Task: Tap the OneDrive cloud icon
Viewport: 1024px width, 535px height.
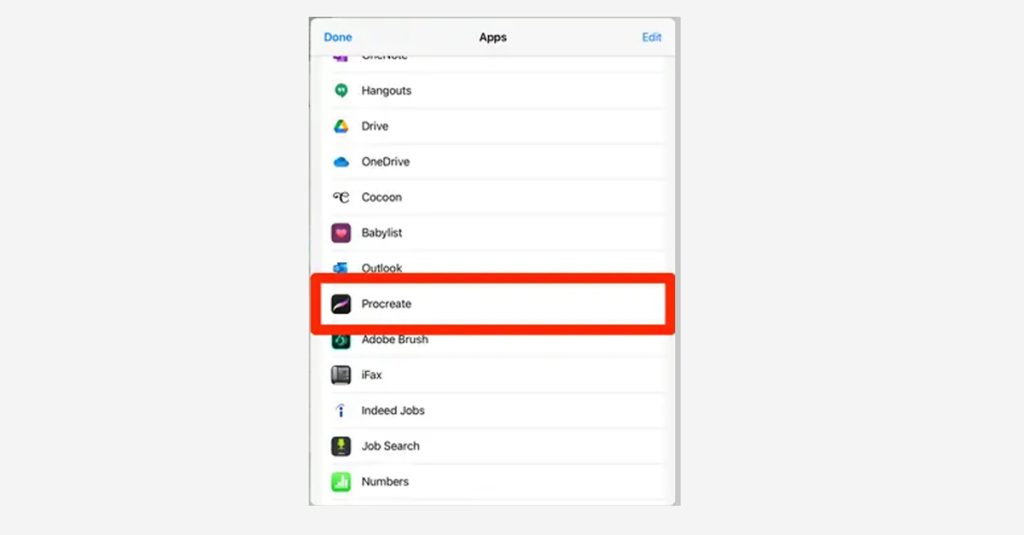Action: (x=341, y=162)
